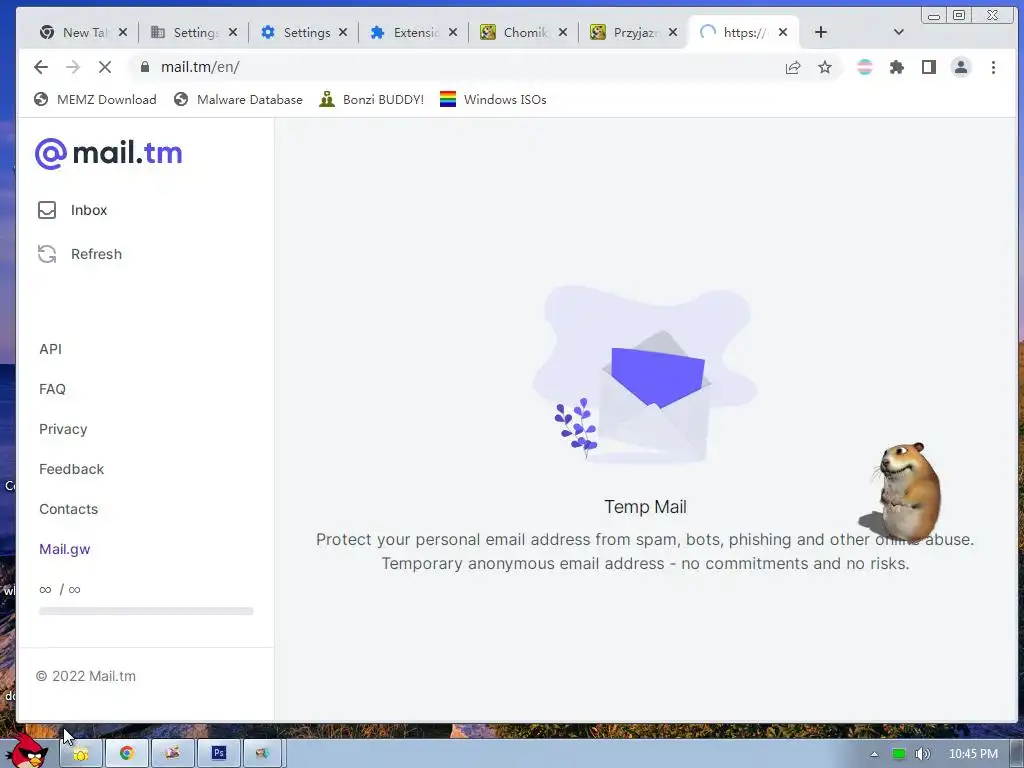Stop loading the page with X button
Screen dimensions: 1024x768
coord(104,67)
